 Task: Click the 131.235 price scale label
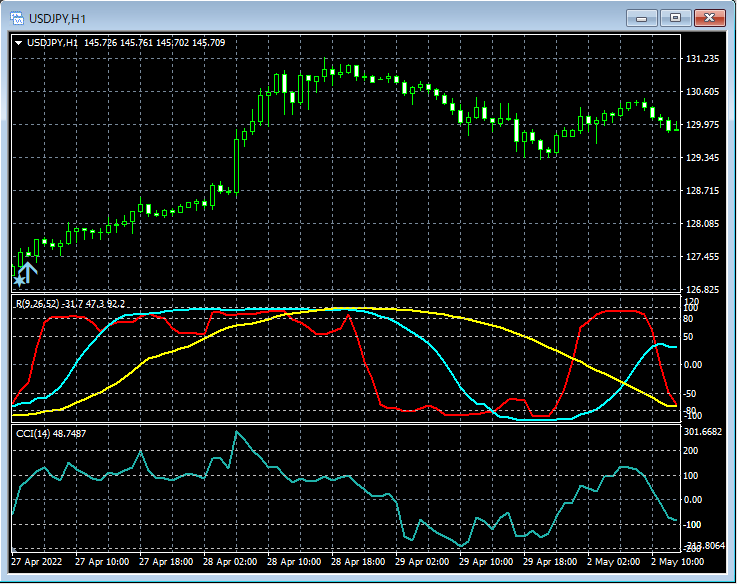(x=702, y=59)
